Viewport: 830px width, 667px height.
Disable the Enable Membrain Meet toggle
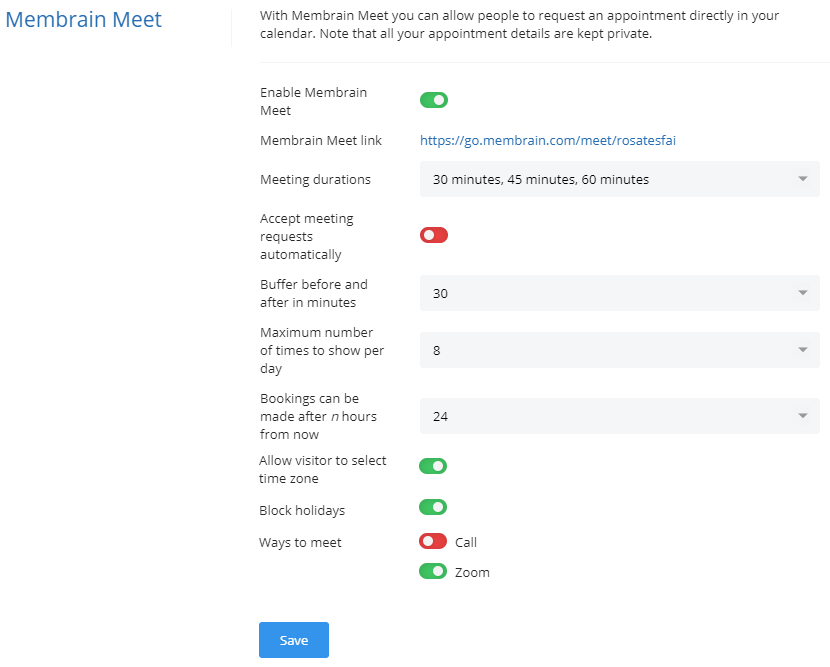tap(433, 100)
